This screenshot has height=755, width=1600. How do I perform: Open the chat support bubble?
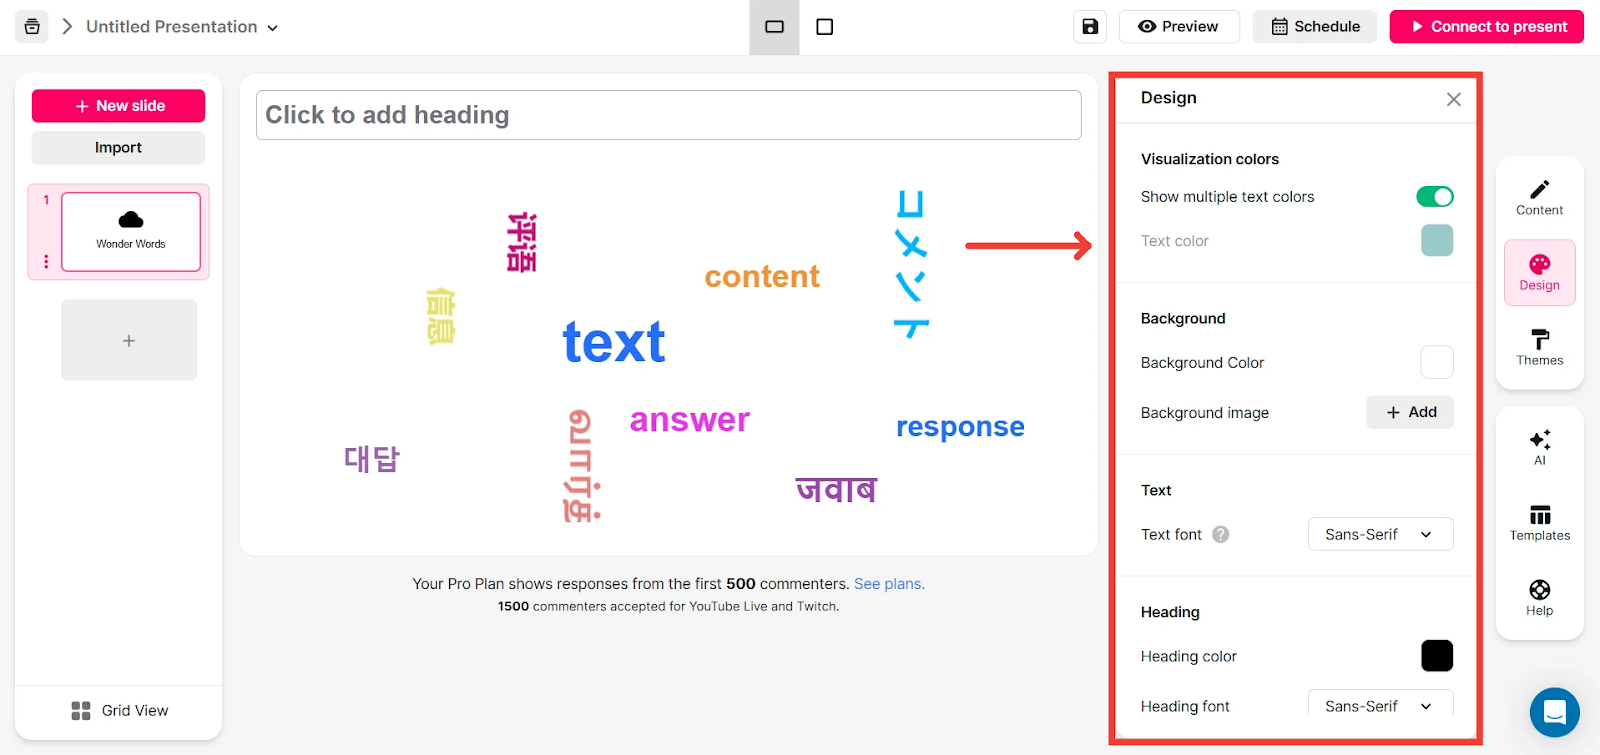tap(1554, 713)
